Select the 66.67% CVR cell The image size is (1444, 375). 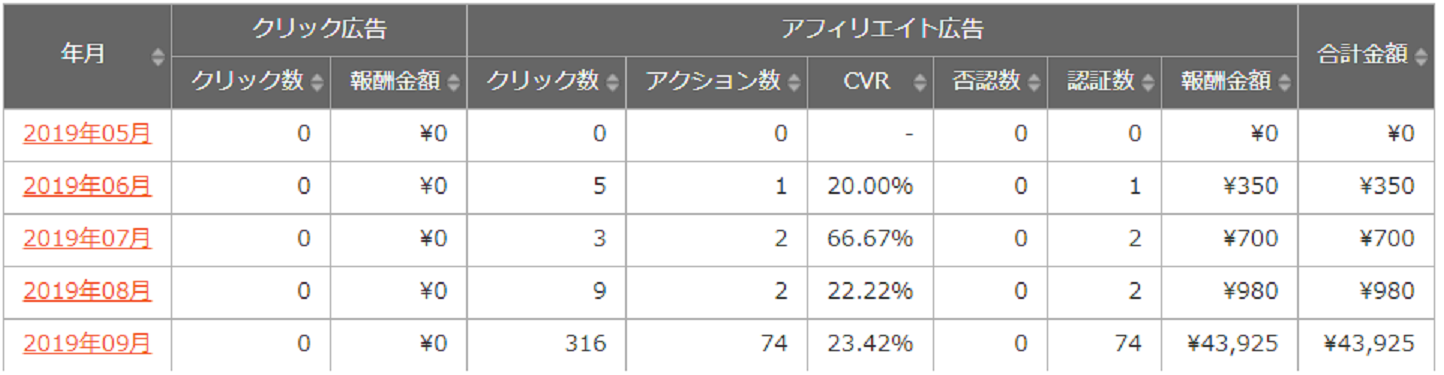(870, 239)
